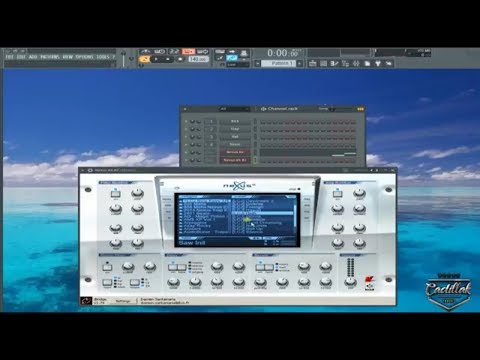Mute the Nexus 64 channel LED
Screen dimensions: 480x360
pos(186,152)
